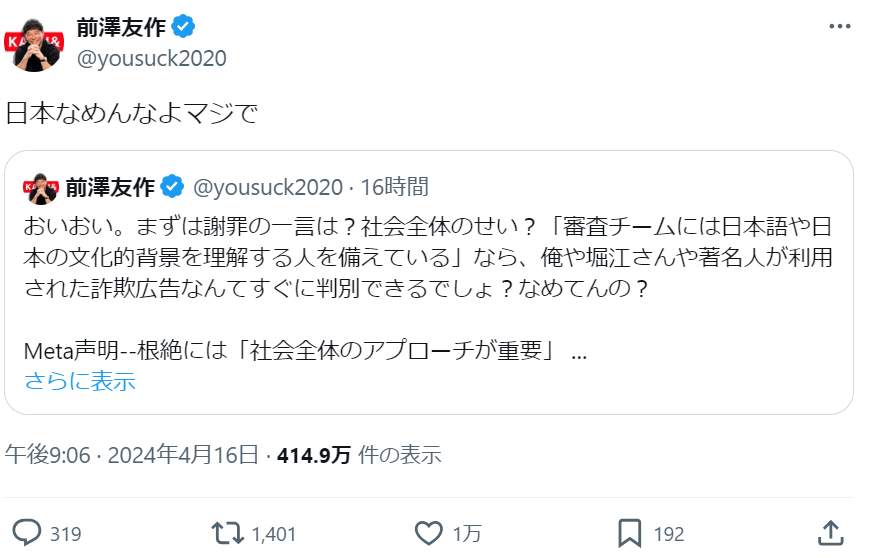Like the post with heart icon
This screenshot has height=558, width=871.
click(x=429, y=533)
